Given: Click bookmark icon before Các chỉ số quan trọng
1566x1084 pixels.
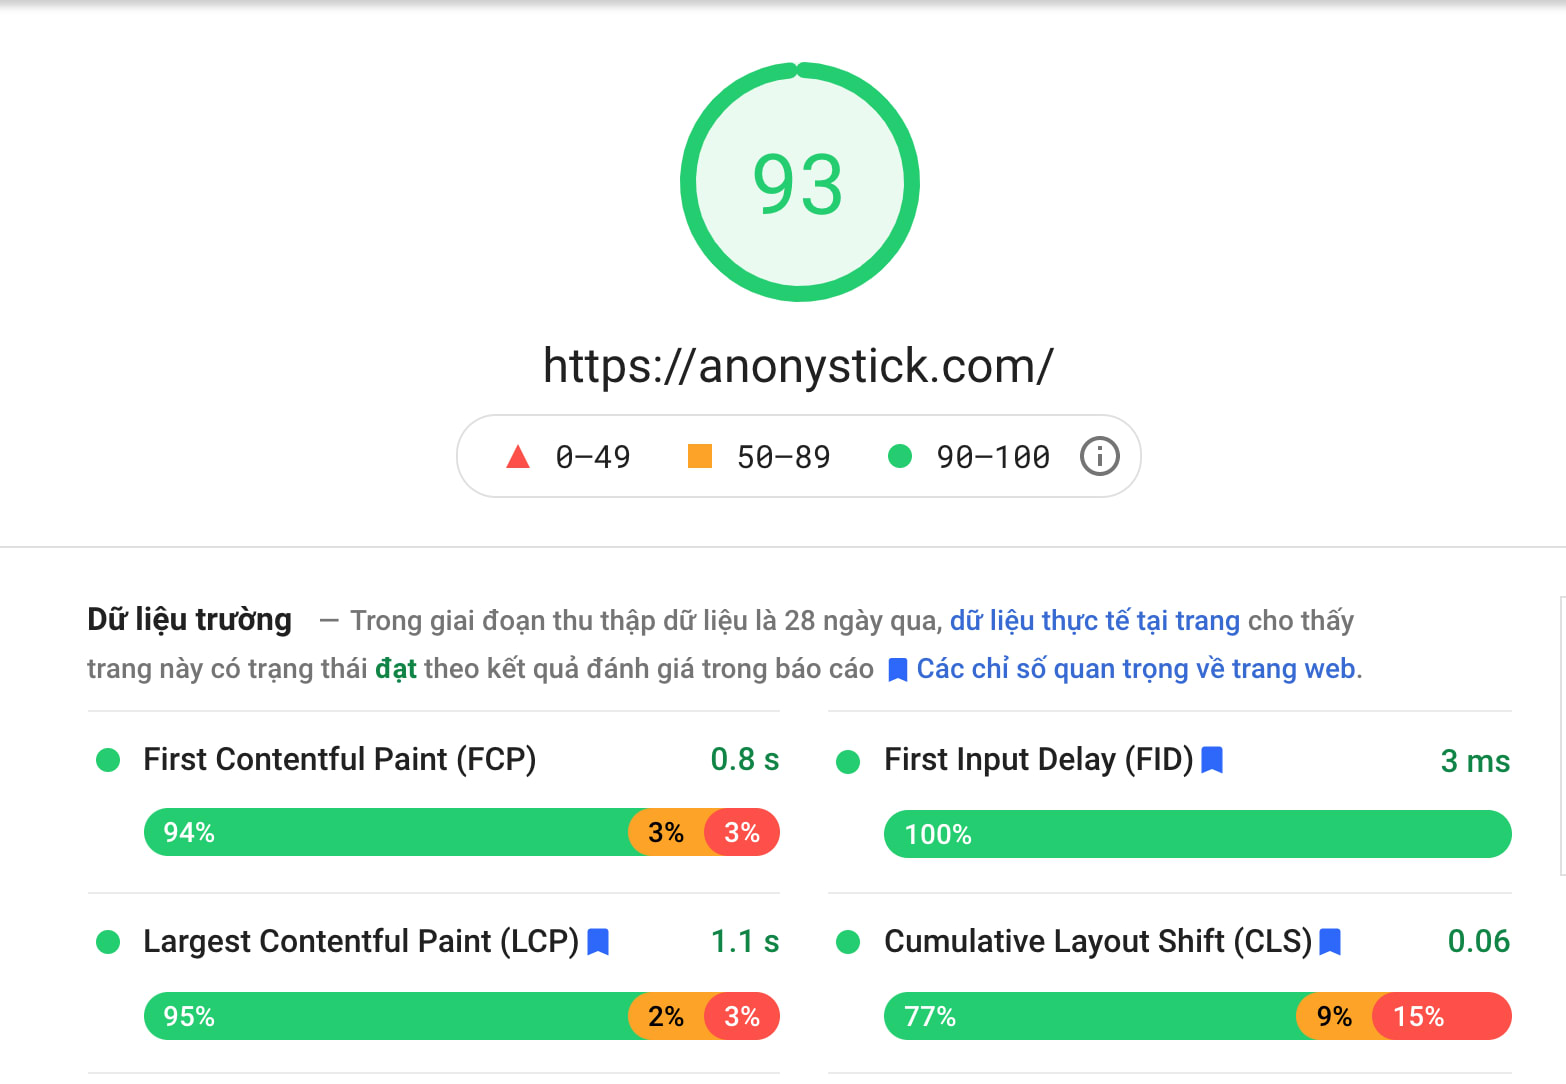Looking at the screenshot, I should click(898, 670).
